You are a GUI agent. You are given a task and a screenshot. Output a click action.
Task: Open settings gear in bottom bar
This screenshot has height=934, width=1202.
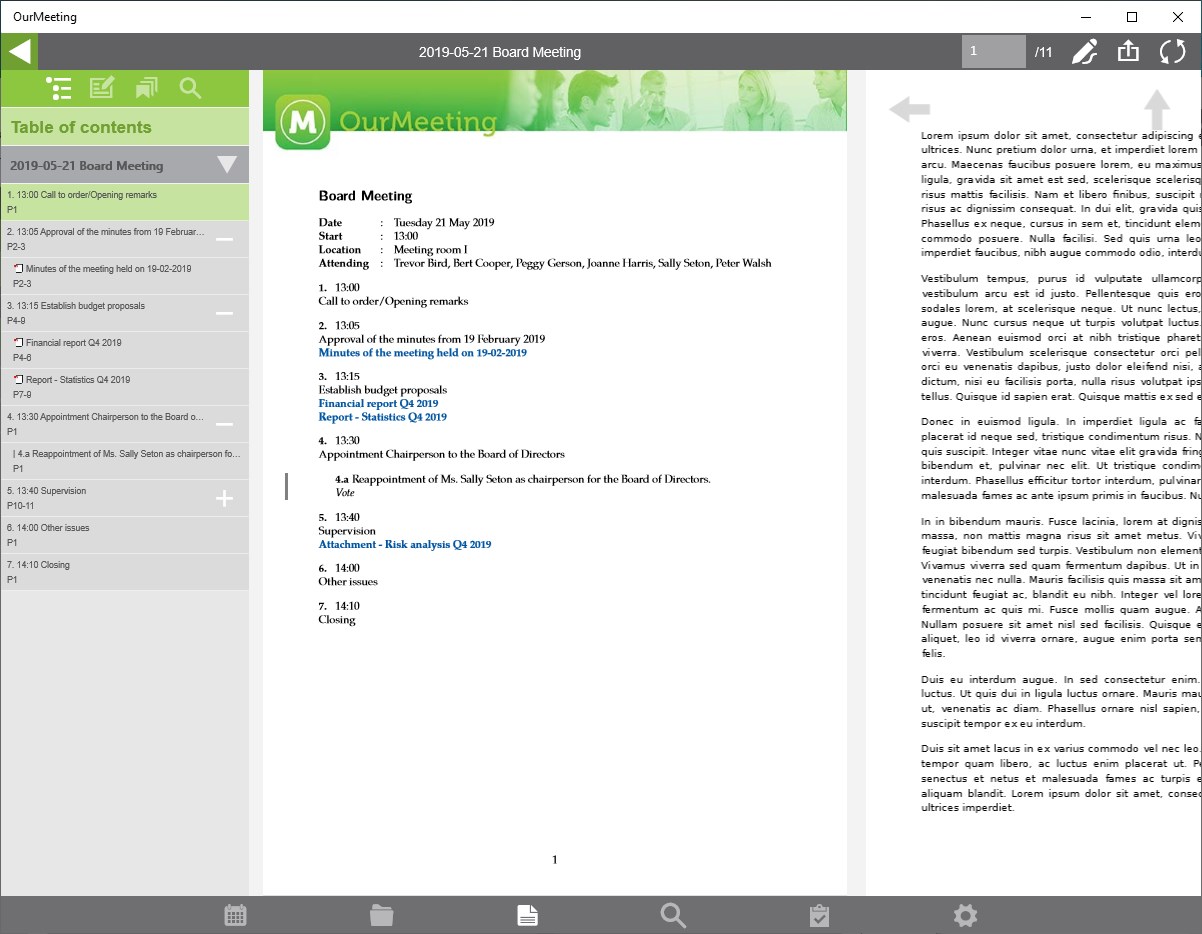[x=965, y=915]
